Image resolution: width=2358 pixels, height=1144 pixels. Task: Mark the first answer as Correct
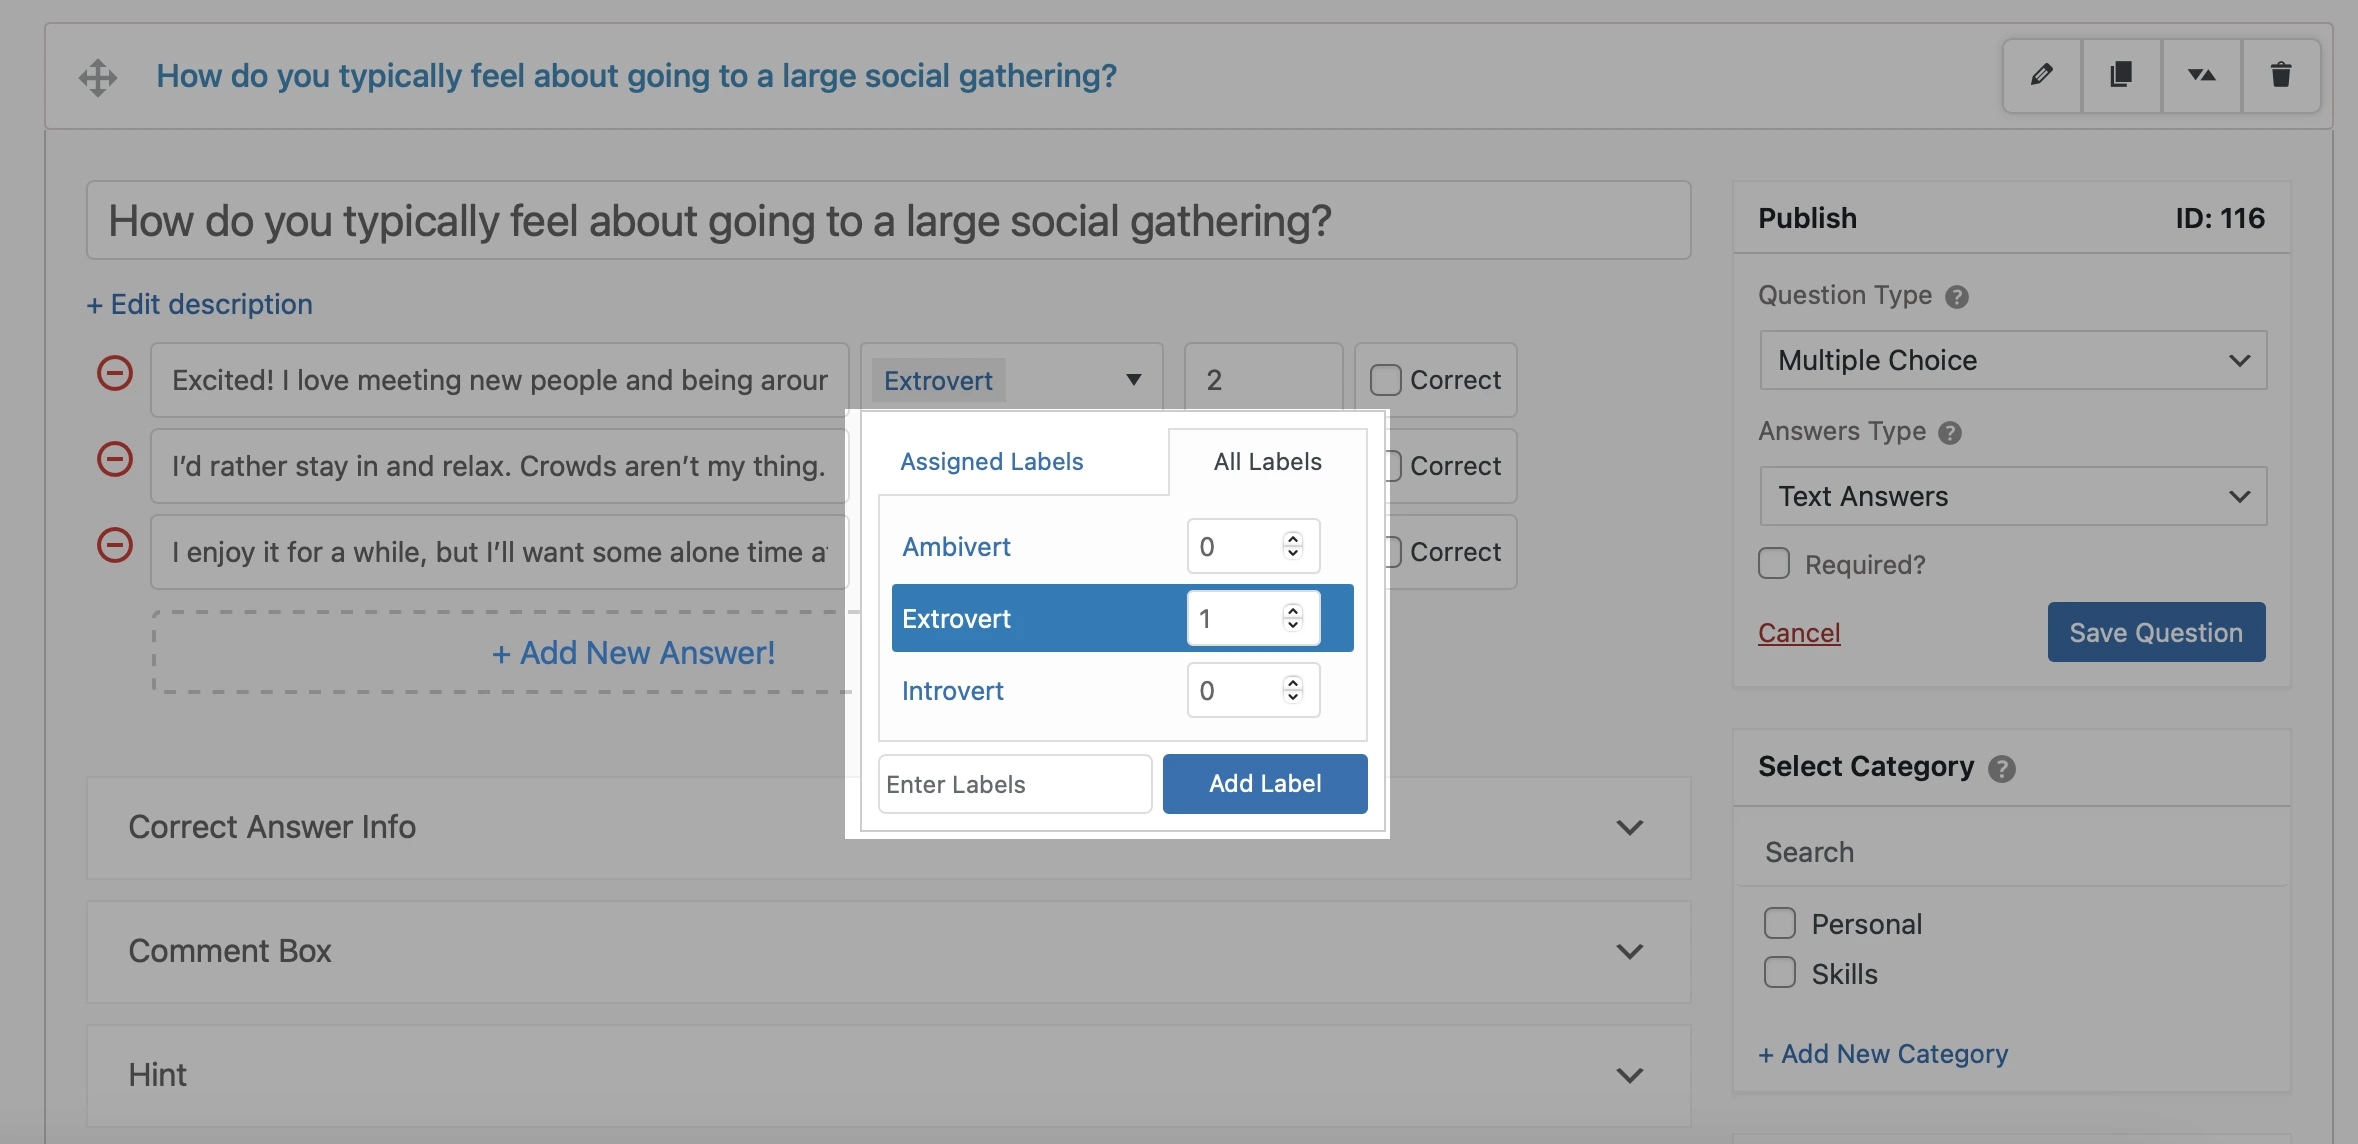1386,380
